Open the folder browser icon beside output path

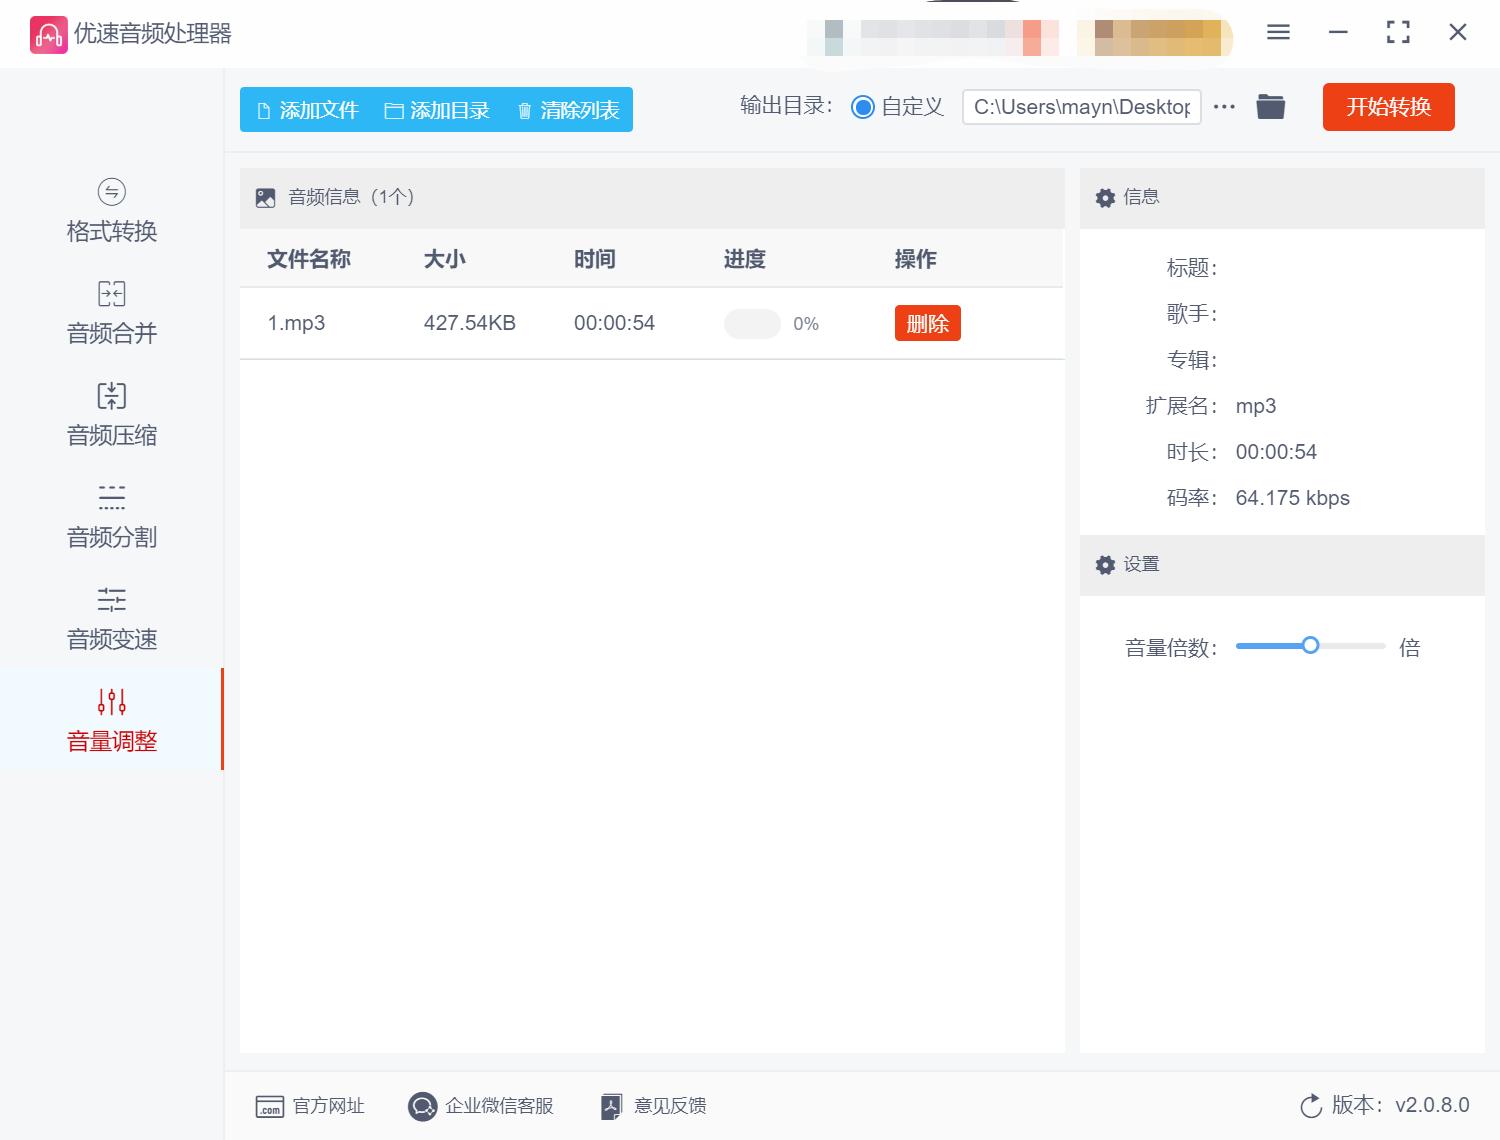(x=1270, y=106)
